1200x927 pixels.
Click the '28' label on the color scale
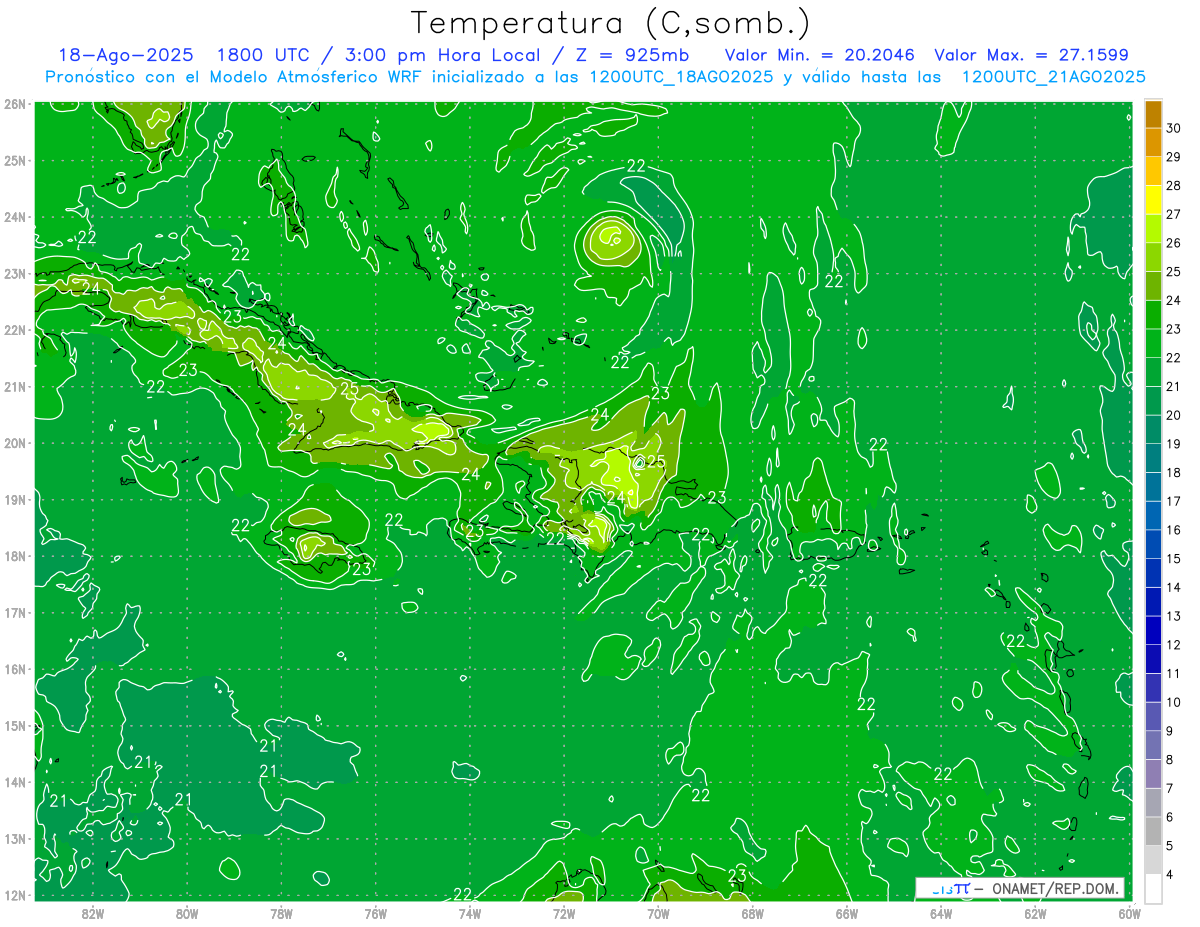click(x=1173, y=185)
